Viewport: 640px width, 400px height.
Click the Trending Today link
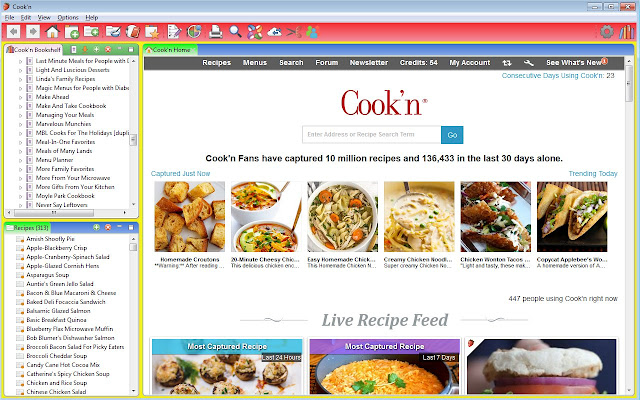pyautogui.click(x=593, y=173)
